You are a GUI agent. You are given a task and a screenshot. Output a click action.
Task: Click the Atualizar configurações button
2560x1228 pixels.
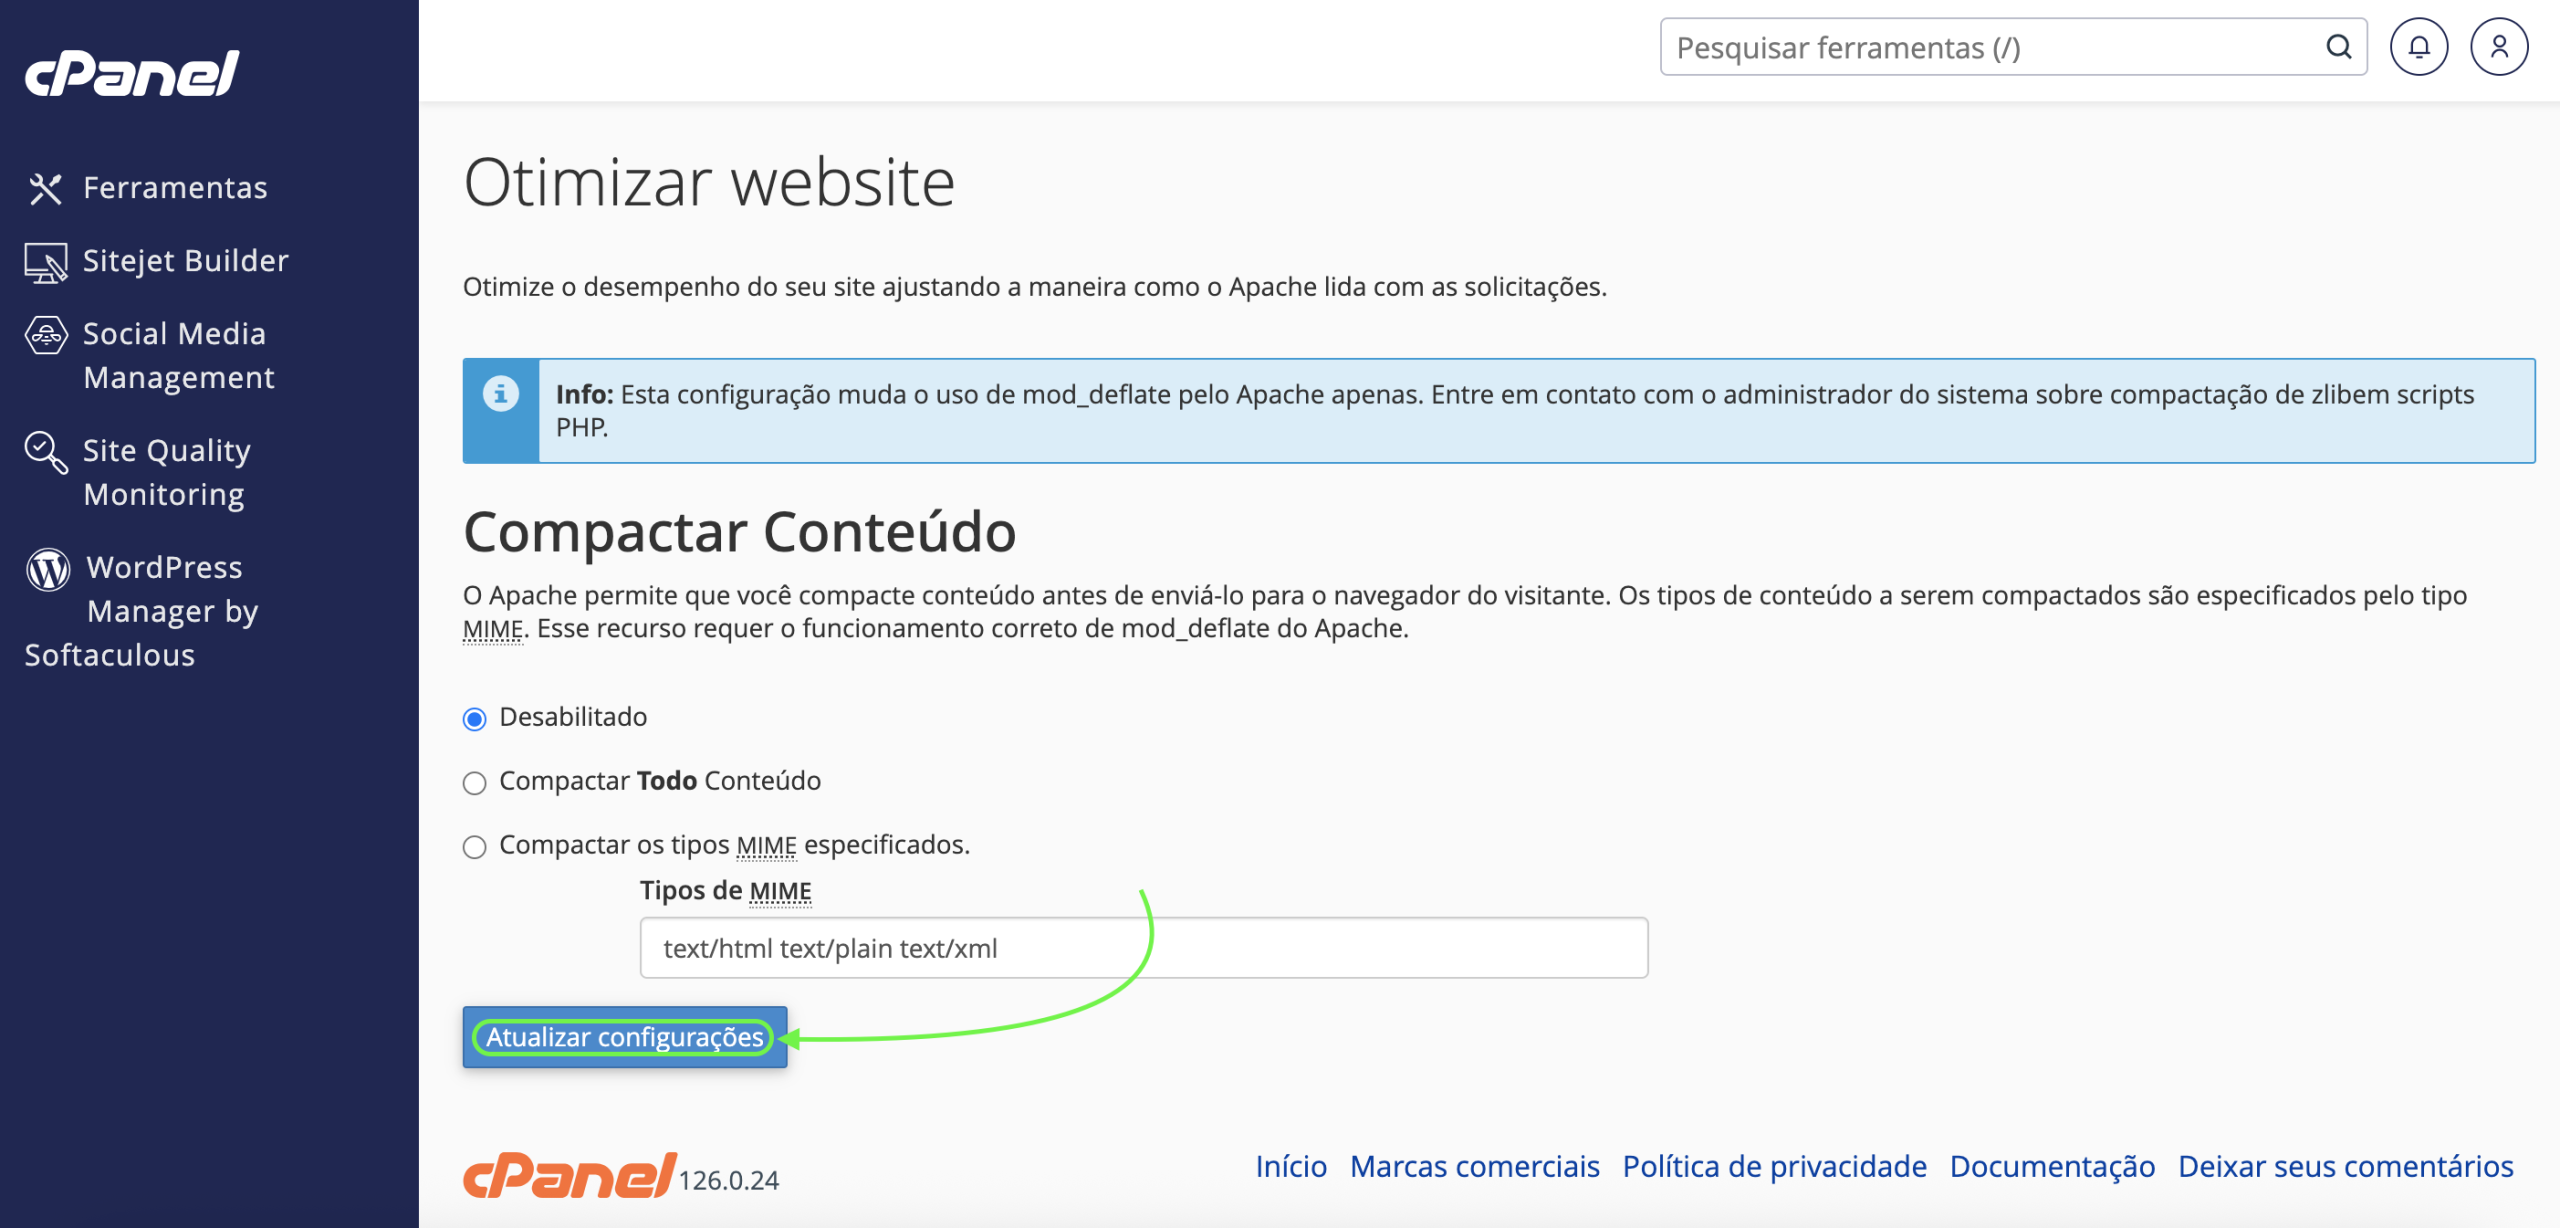625,1037
